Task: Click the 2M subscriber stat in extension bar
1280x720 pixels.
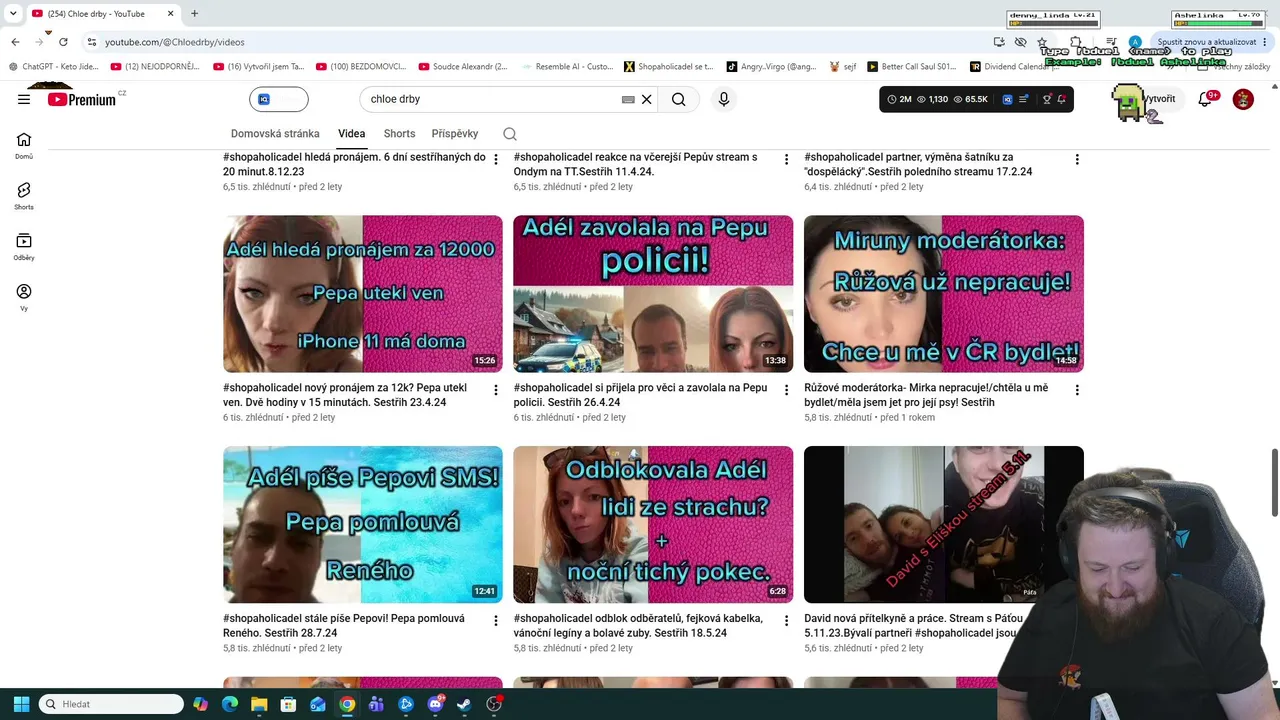Action: click(x=899, y=99)
